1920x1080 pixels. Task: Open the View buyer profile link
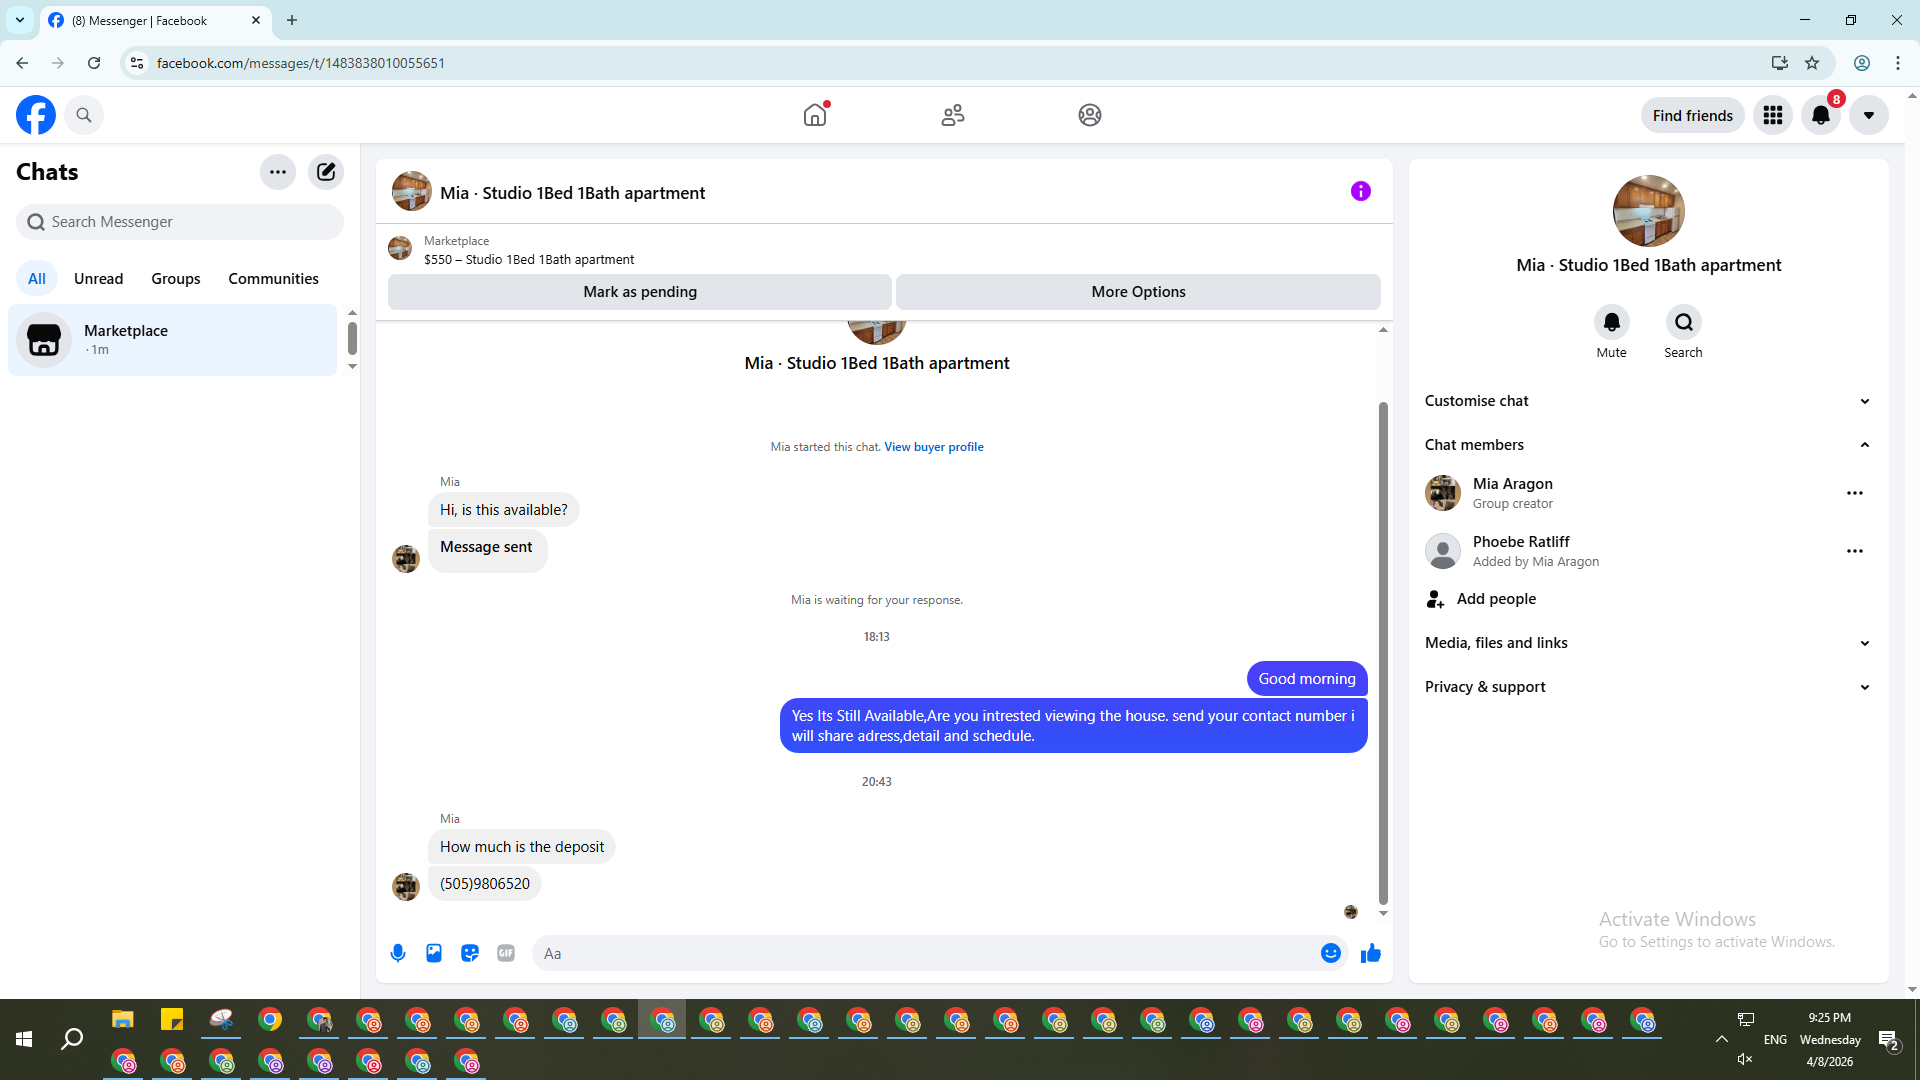tap(933, 447)
